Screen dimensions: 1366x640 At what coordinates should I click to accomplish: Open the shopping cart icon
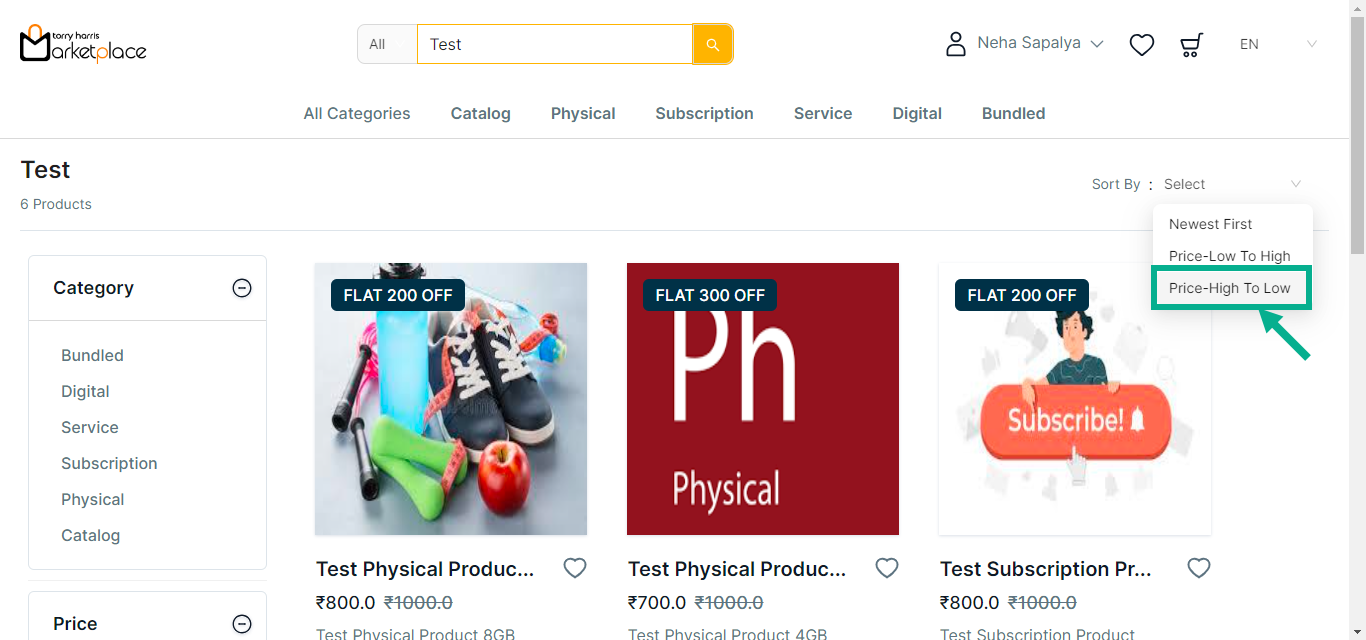[1191, 45]
